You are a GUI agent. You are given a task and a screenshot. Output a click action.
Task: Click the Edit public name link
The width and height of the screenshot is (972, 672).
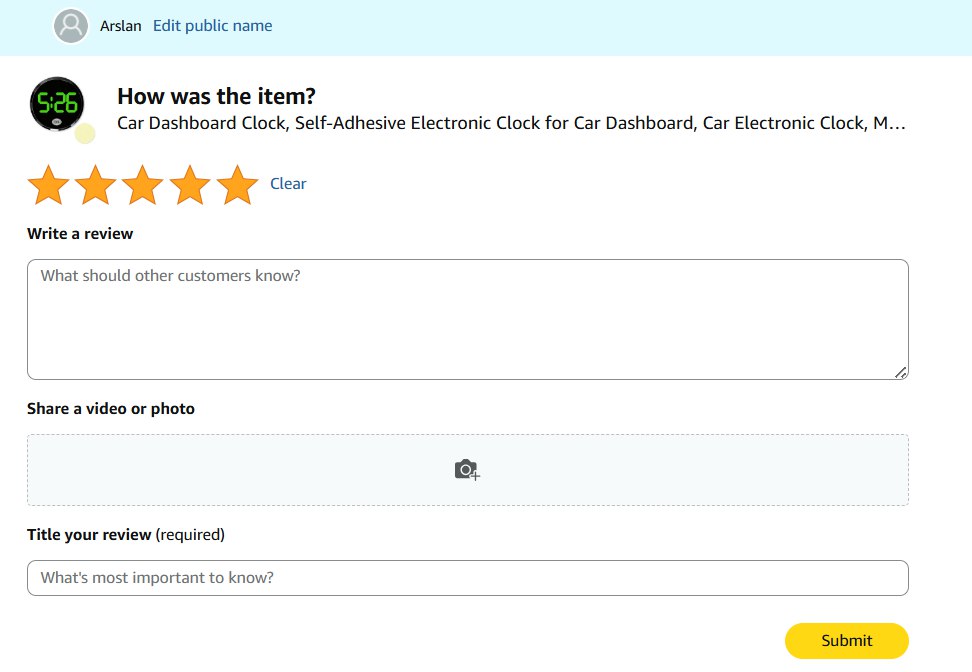click(x=212, y=26)
